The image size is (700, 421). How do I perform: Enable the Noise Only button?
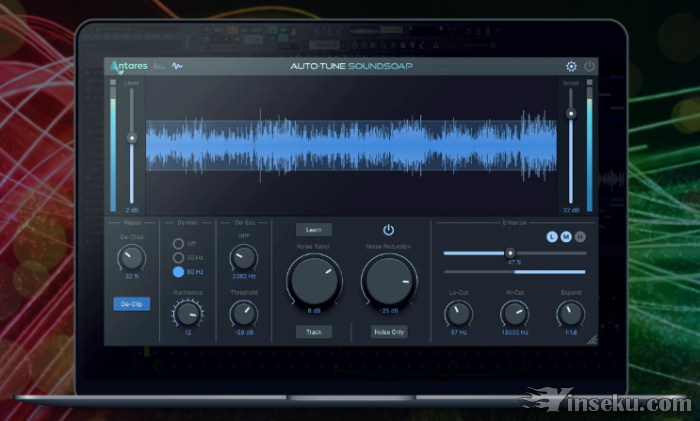point(388,331)
